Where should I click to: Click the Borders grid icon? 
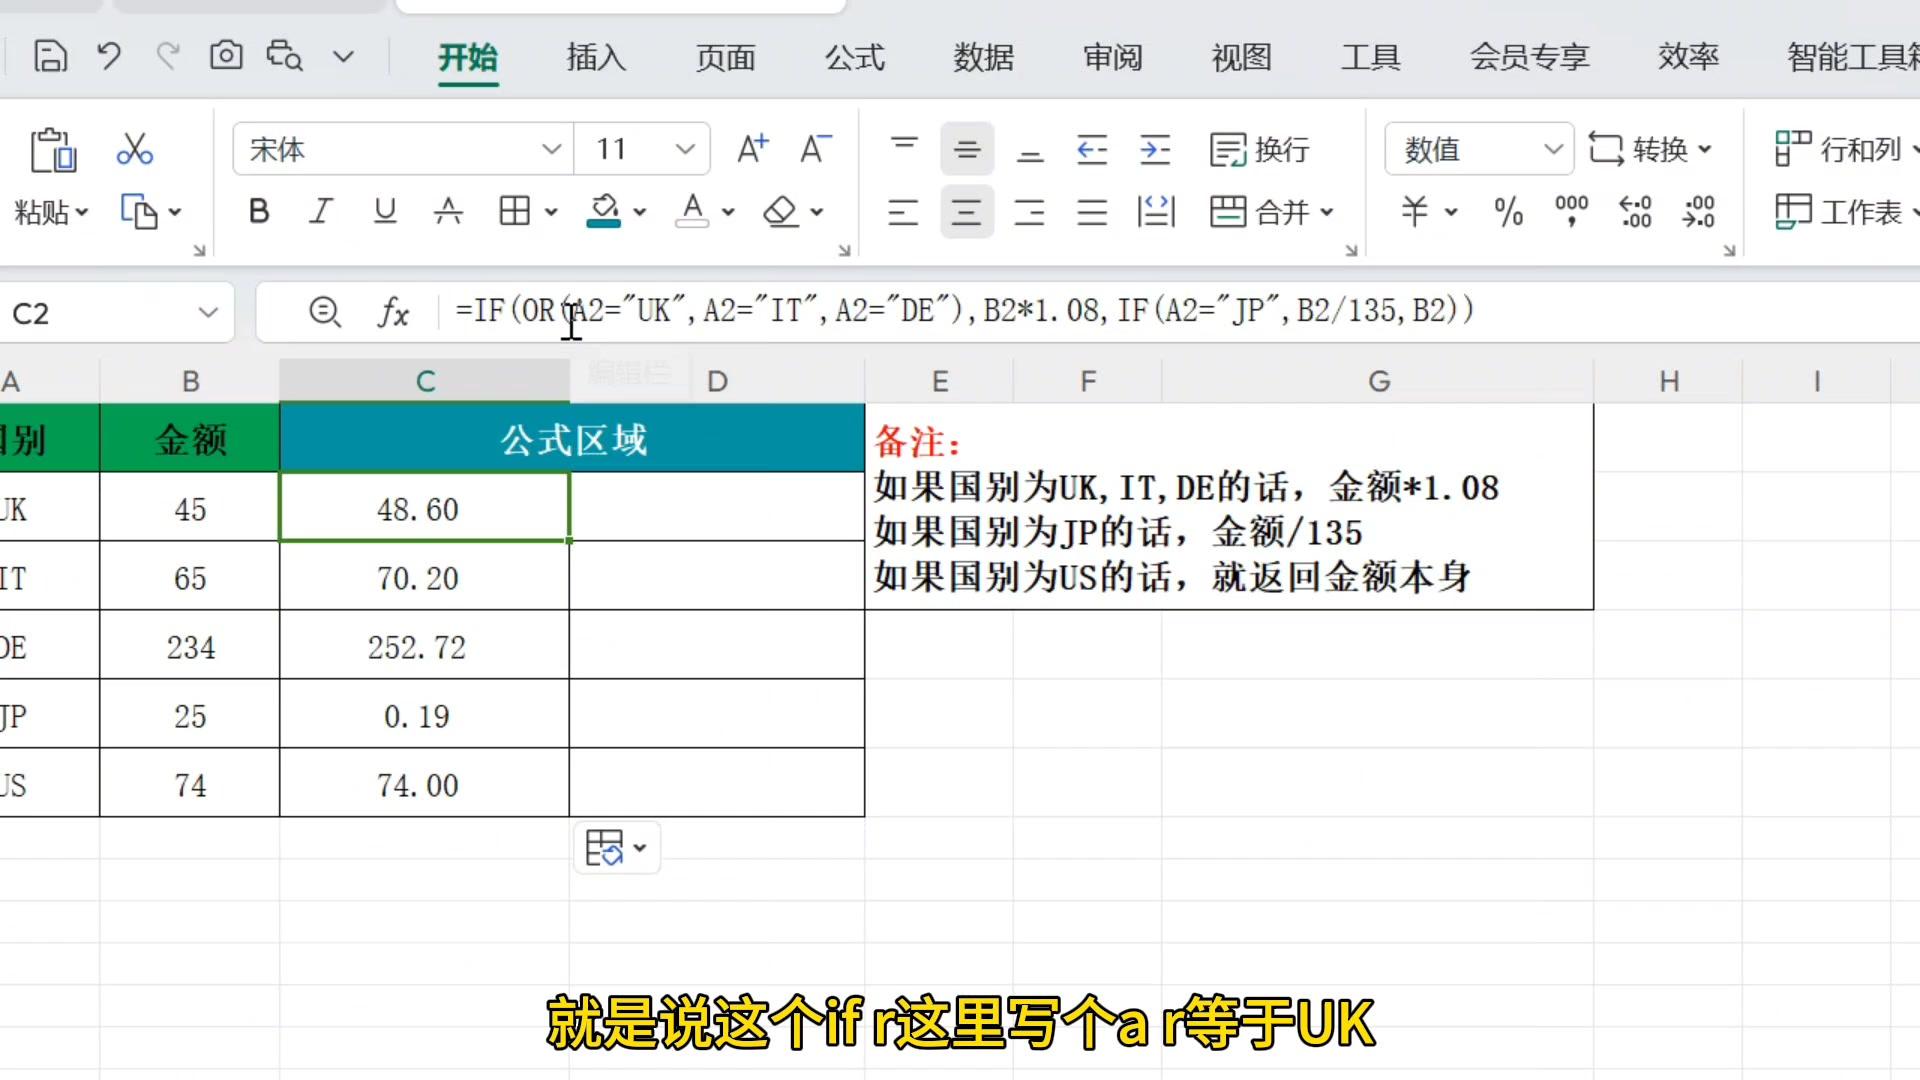tap(515, 211)
